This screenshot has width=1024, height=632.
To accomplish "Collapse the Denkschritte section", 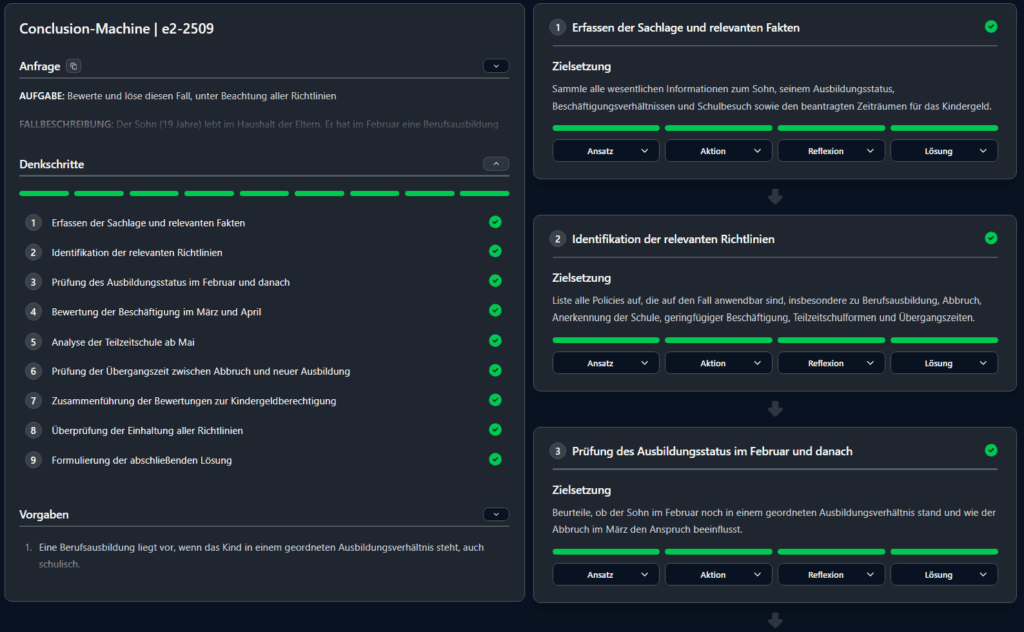I will [x=495, y=164].
